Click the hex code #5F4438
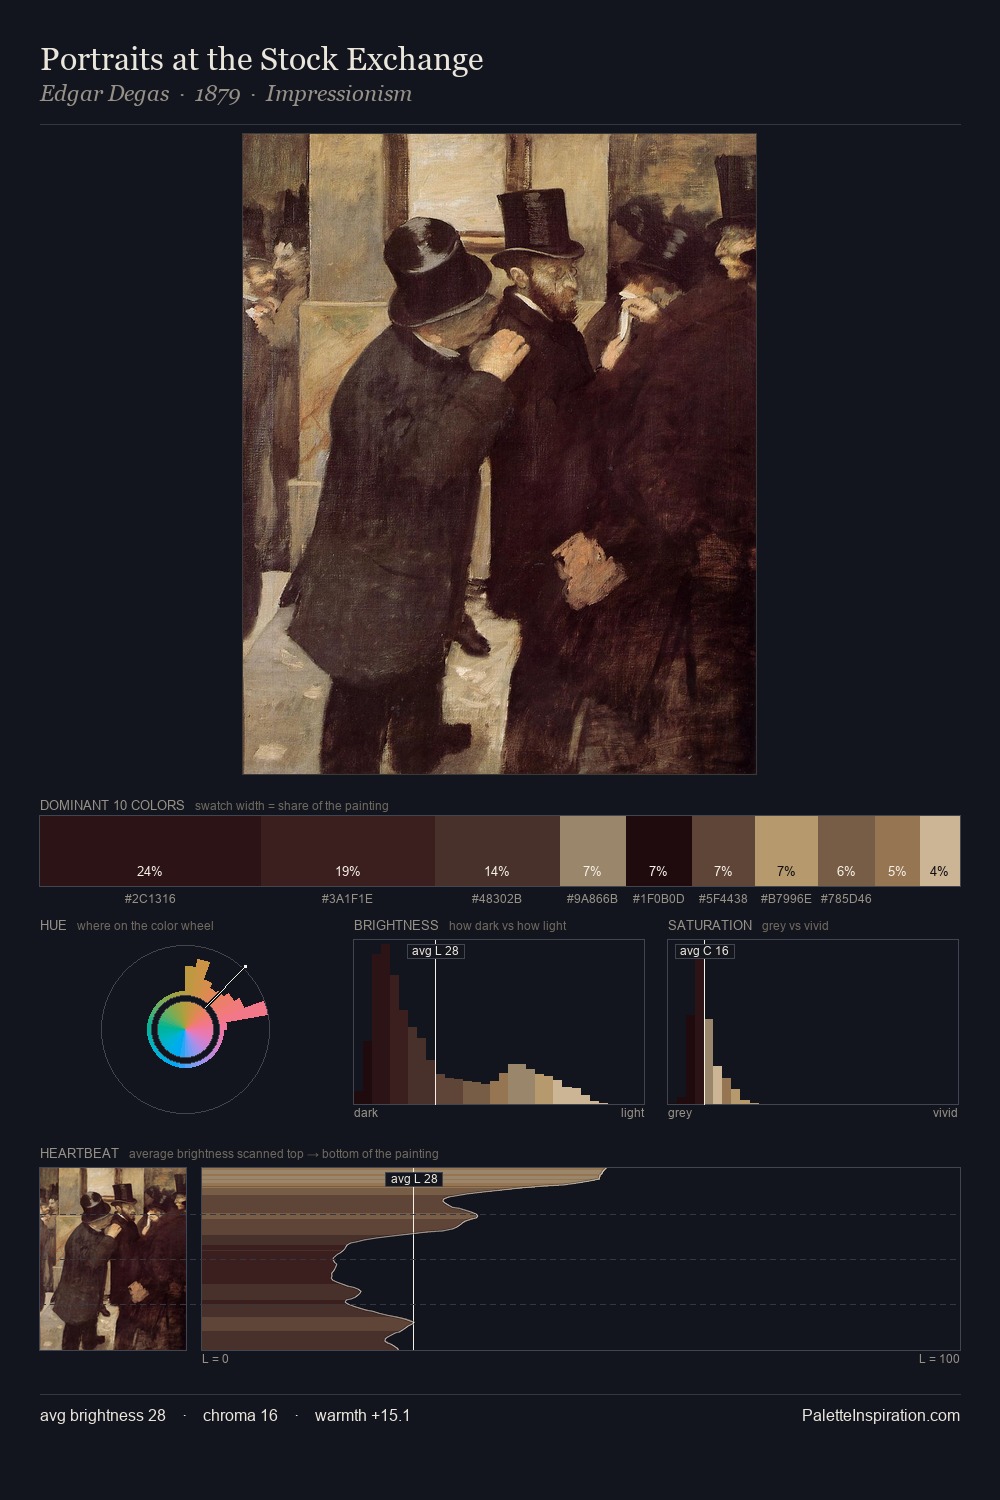 (723, 899)
